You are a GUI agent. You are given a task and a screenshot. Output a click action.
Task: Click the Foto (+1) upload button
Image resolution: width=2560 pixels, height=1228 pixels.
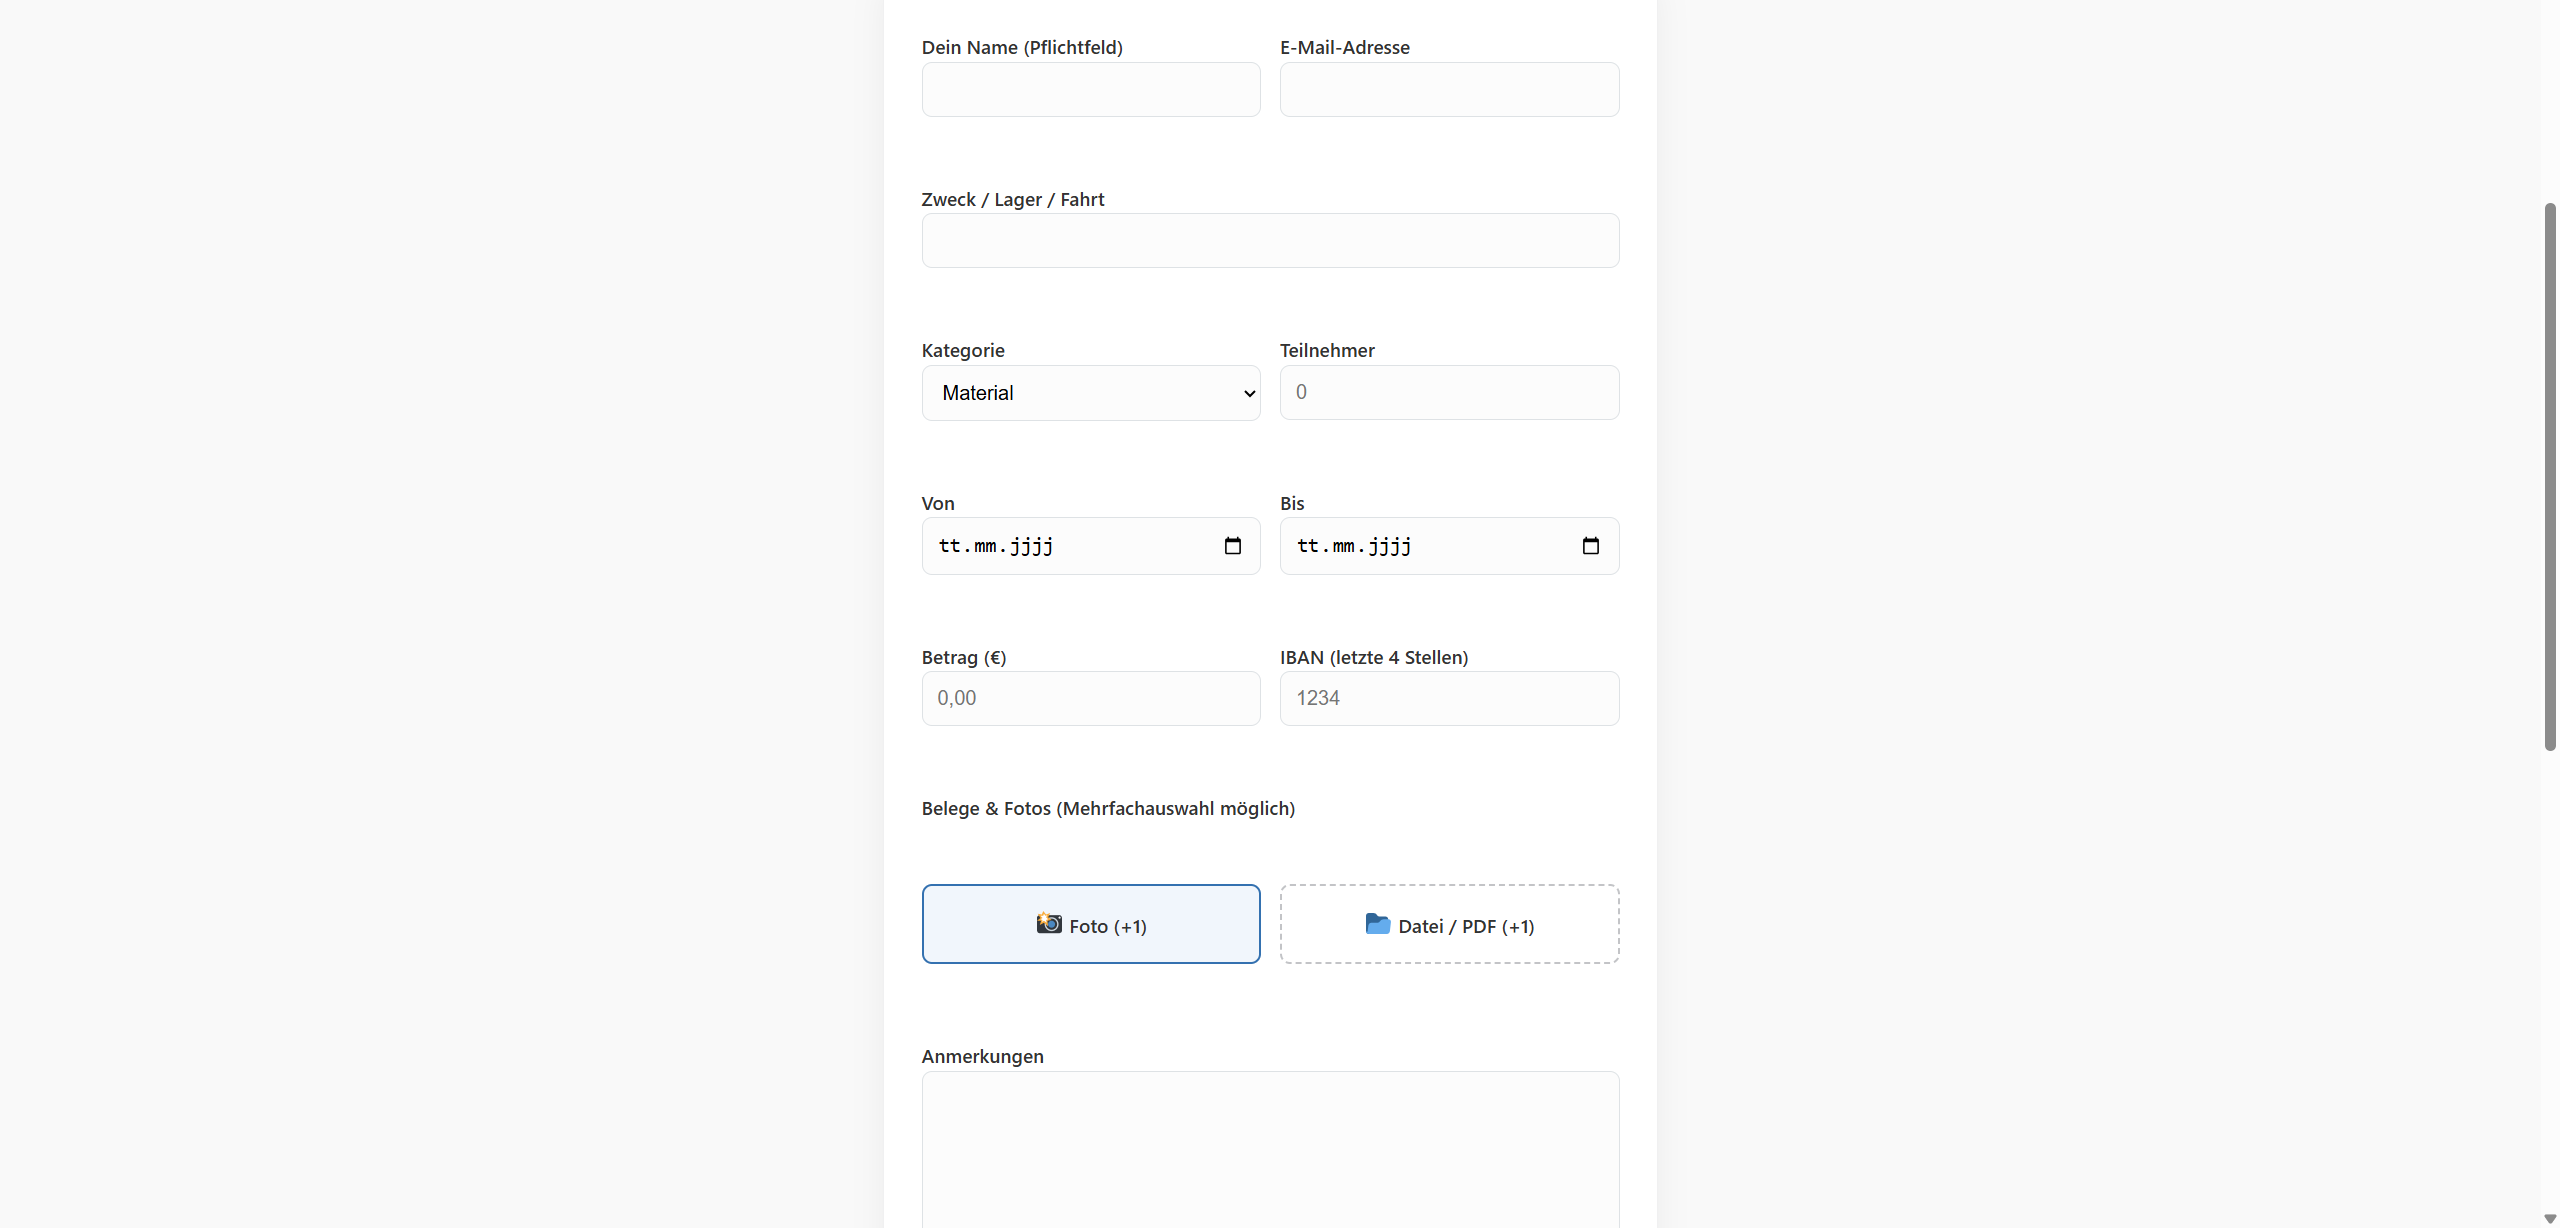click(1090, 924)
